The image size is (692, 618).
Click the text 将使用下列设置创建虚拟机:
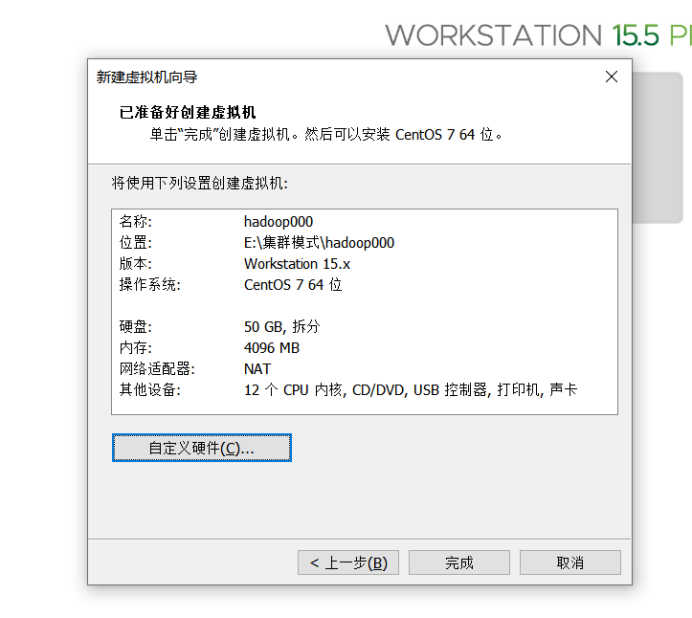coord(199,183)
